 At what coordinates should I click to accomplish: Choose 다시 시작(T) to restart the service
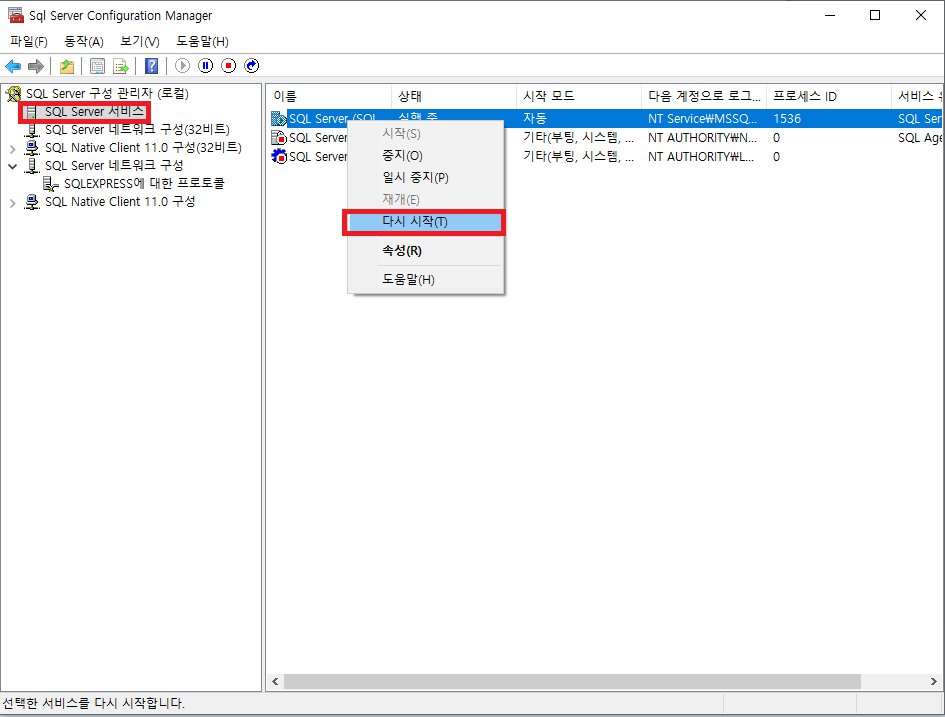tap(425, 222)
